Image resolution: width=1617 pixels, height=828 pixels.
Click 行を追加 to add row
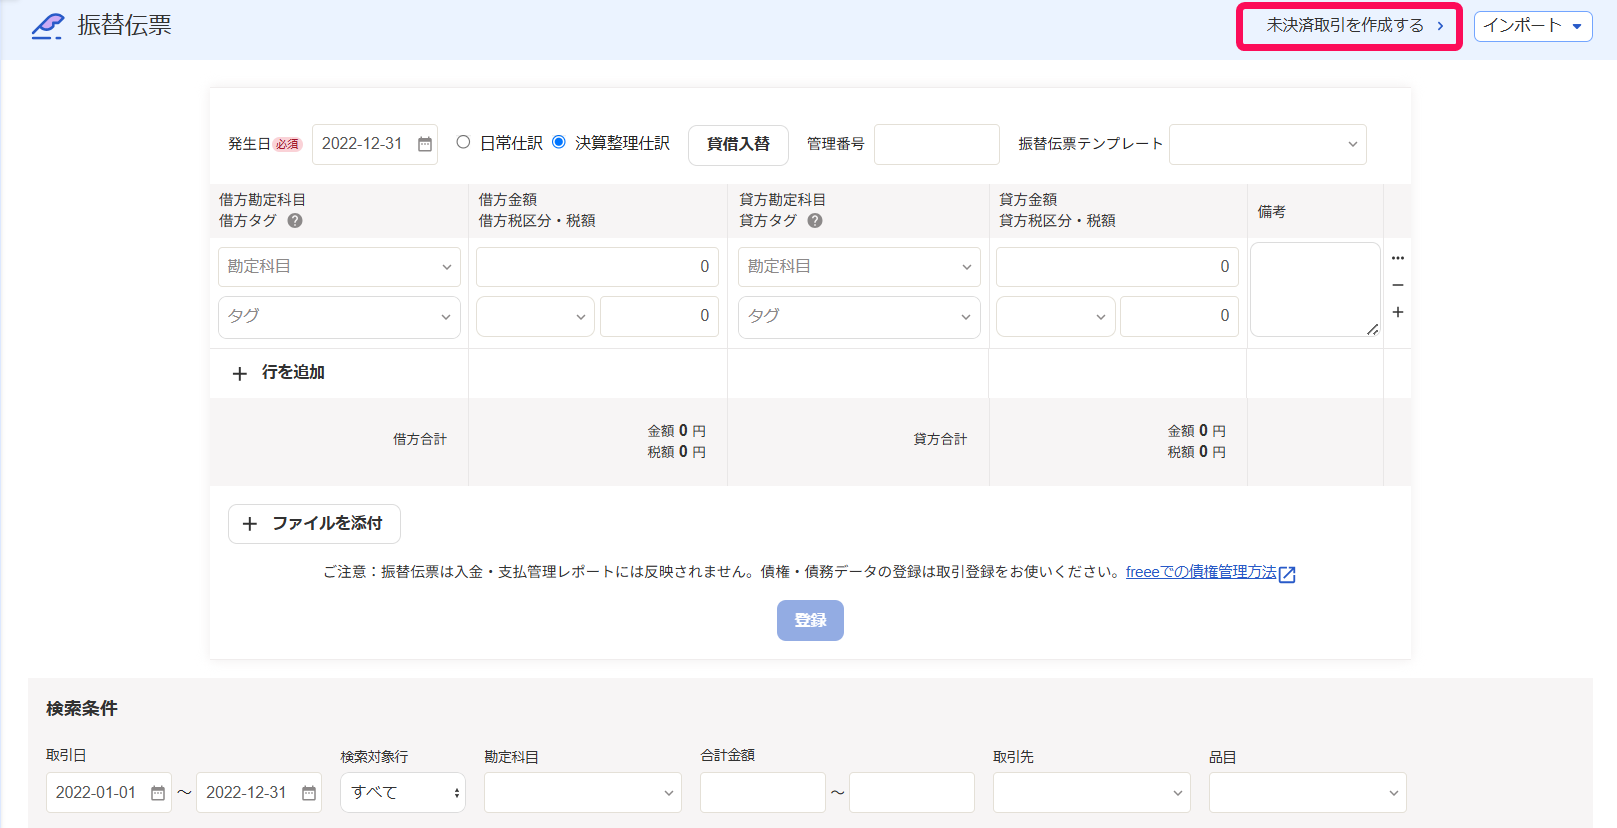tap(278, 373)
